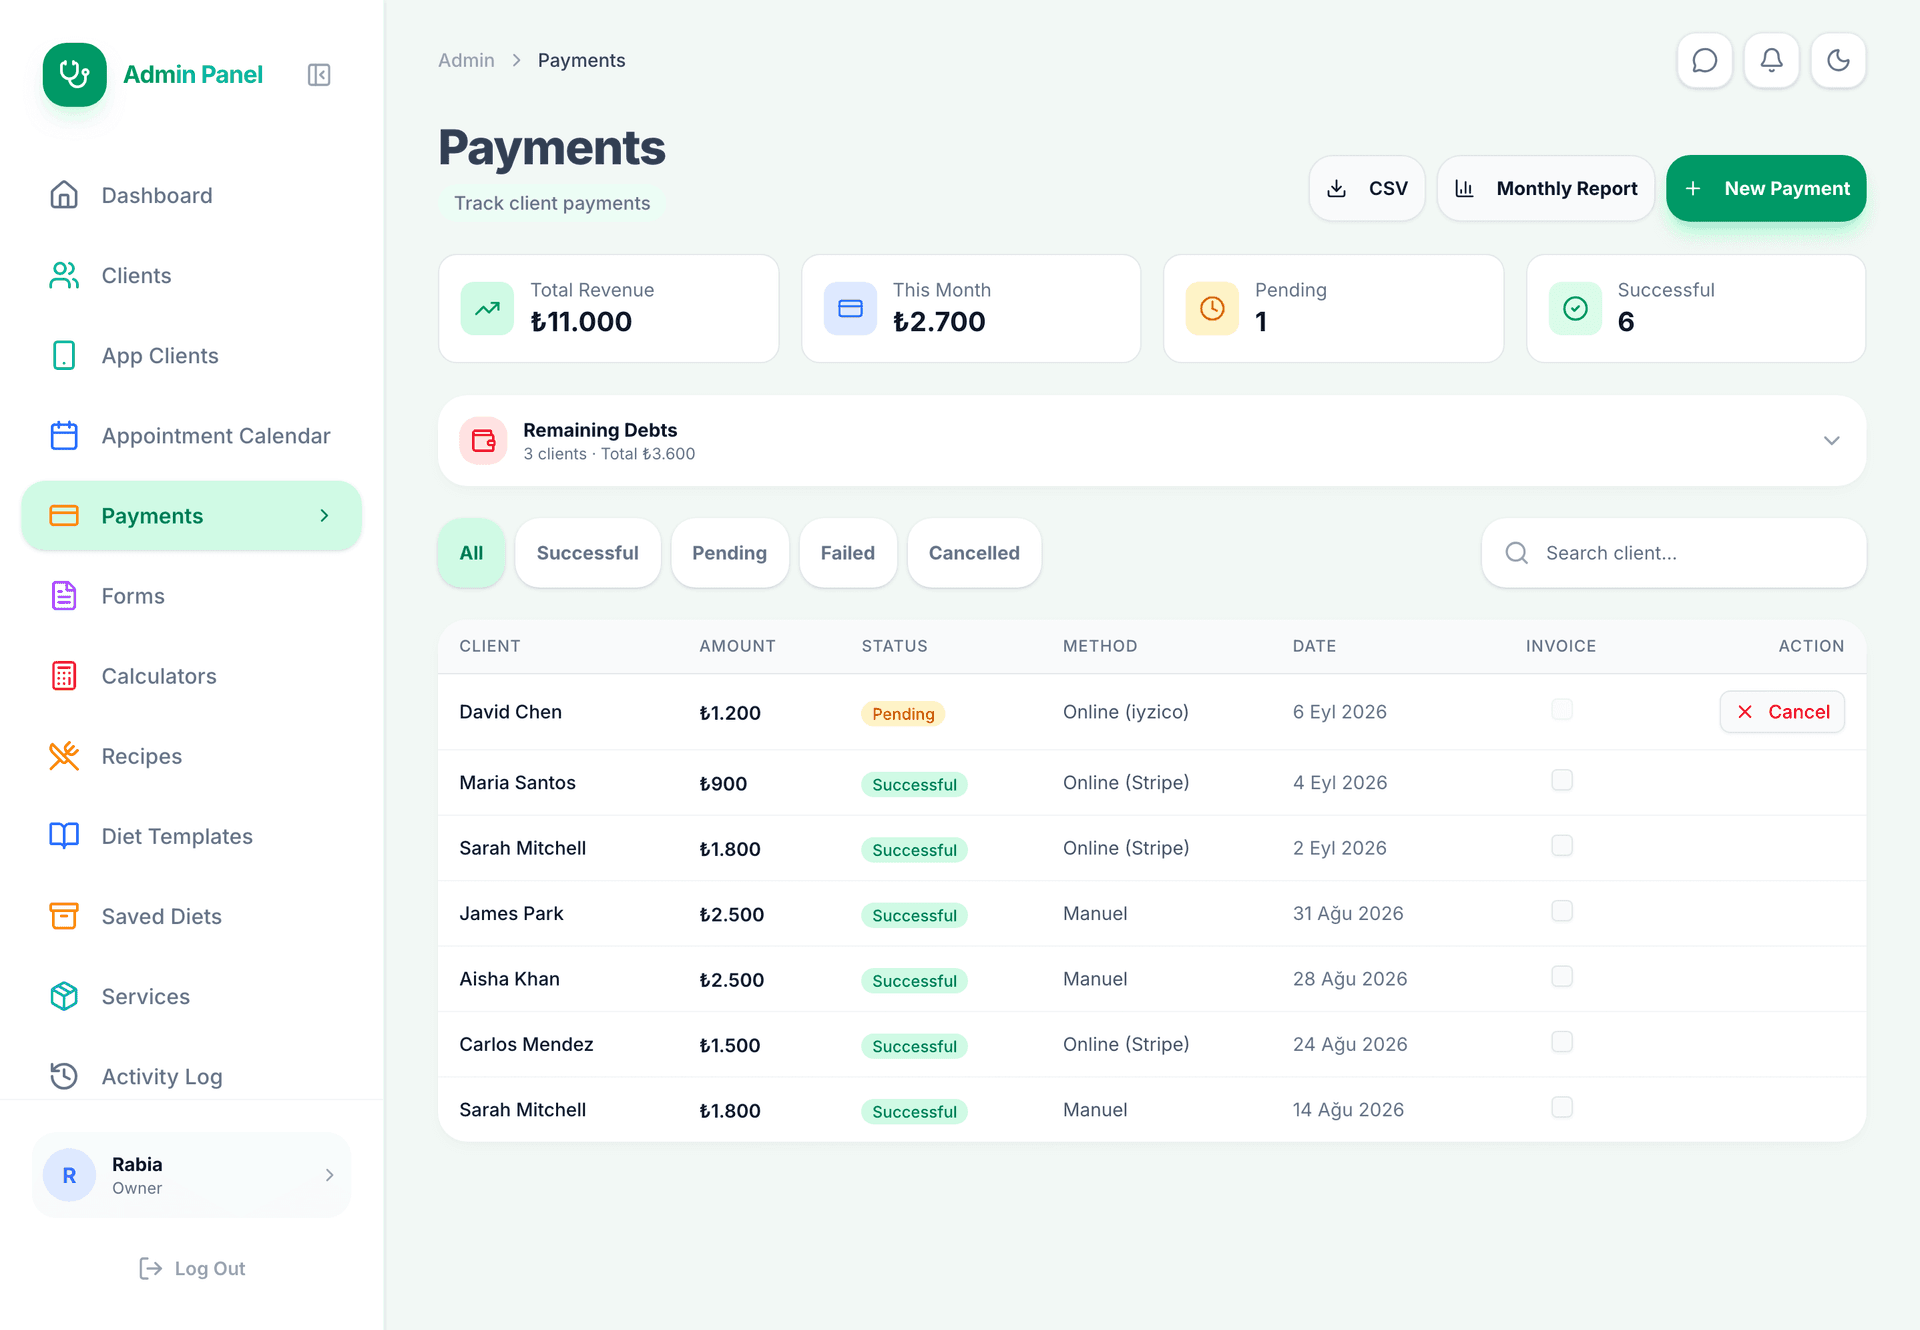Screen dimensions: 1920x1330
Task: Click the Pending status badge
Action: click(x=903, y=713)
